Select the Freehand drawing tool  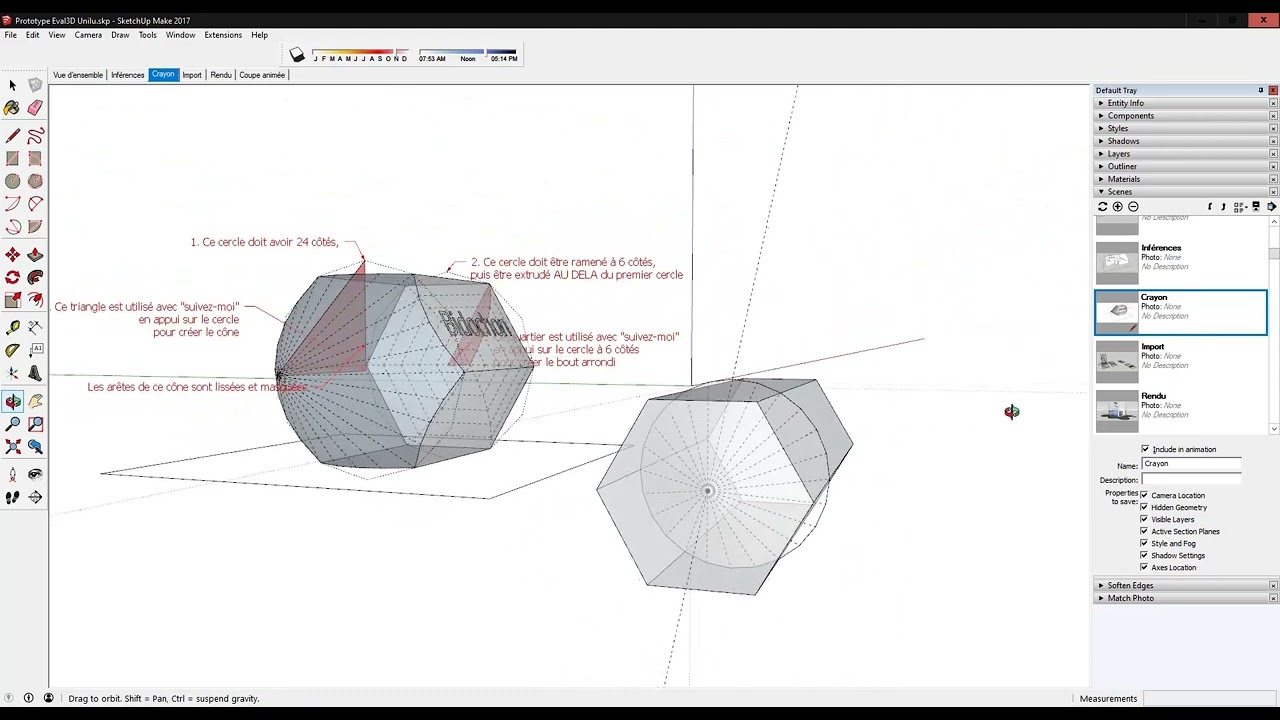35,136
